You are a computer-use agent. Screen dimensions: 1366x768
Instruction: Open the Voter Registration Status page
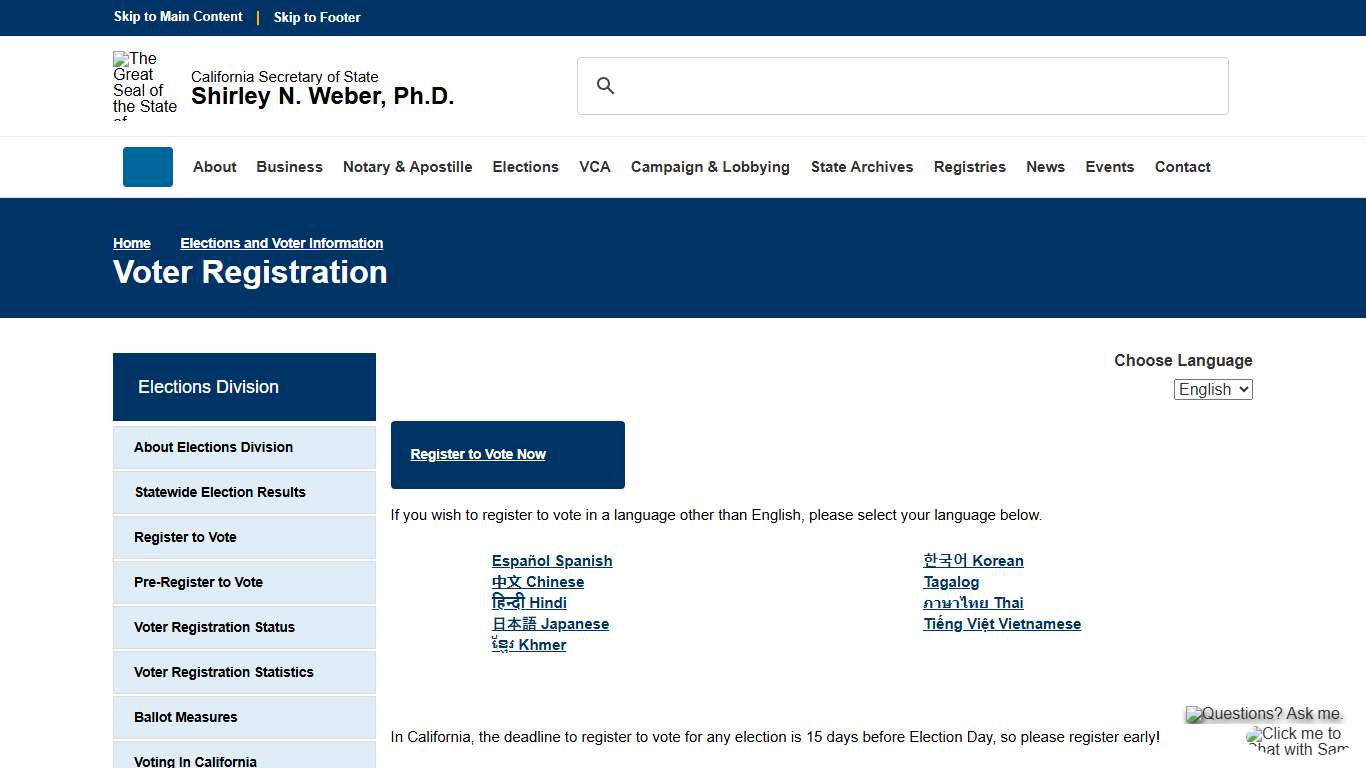click(214, 627)
